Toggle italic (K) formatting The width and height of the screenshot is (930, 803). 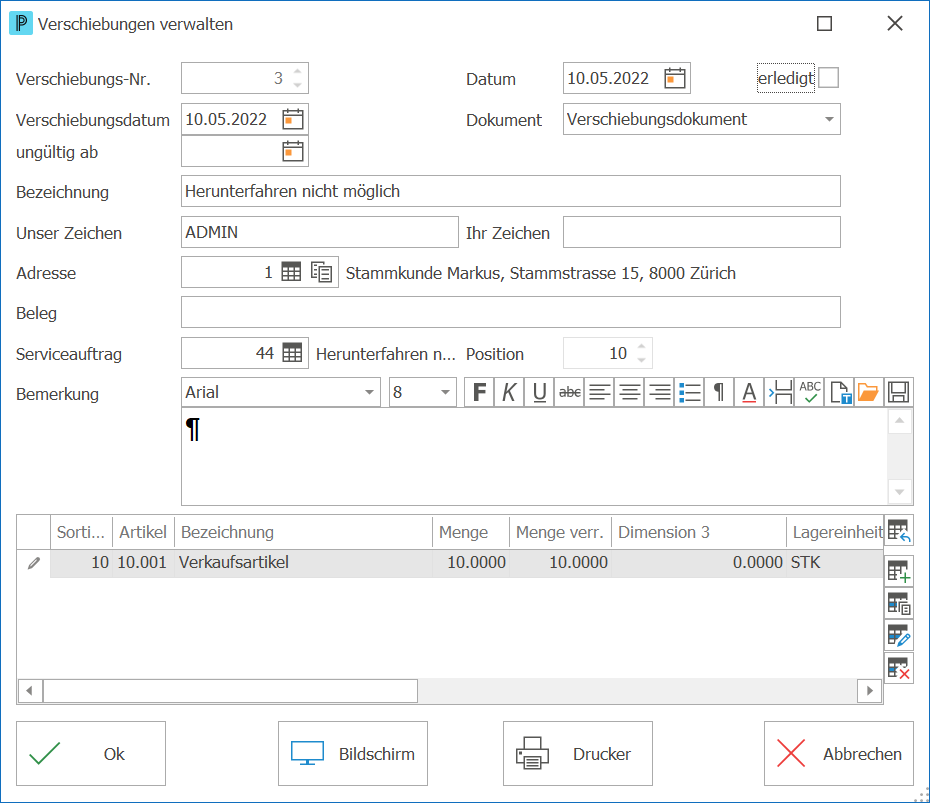pos(509,392)
